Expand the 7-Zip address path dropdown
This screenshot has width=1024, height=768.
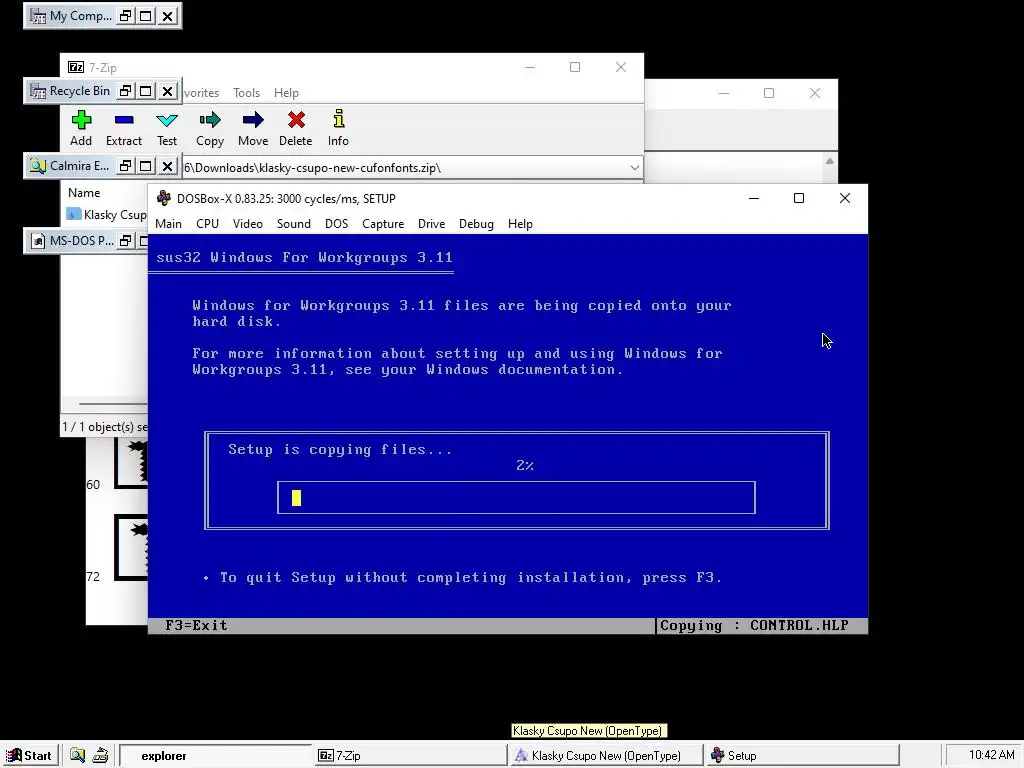(634, 168)
